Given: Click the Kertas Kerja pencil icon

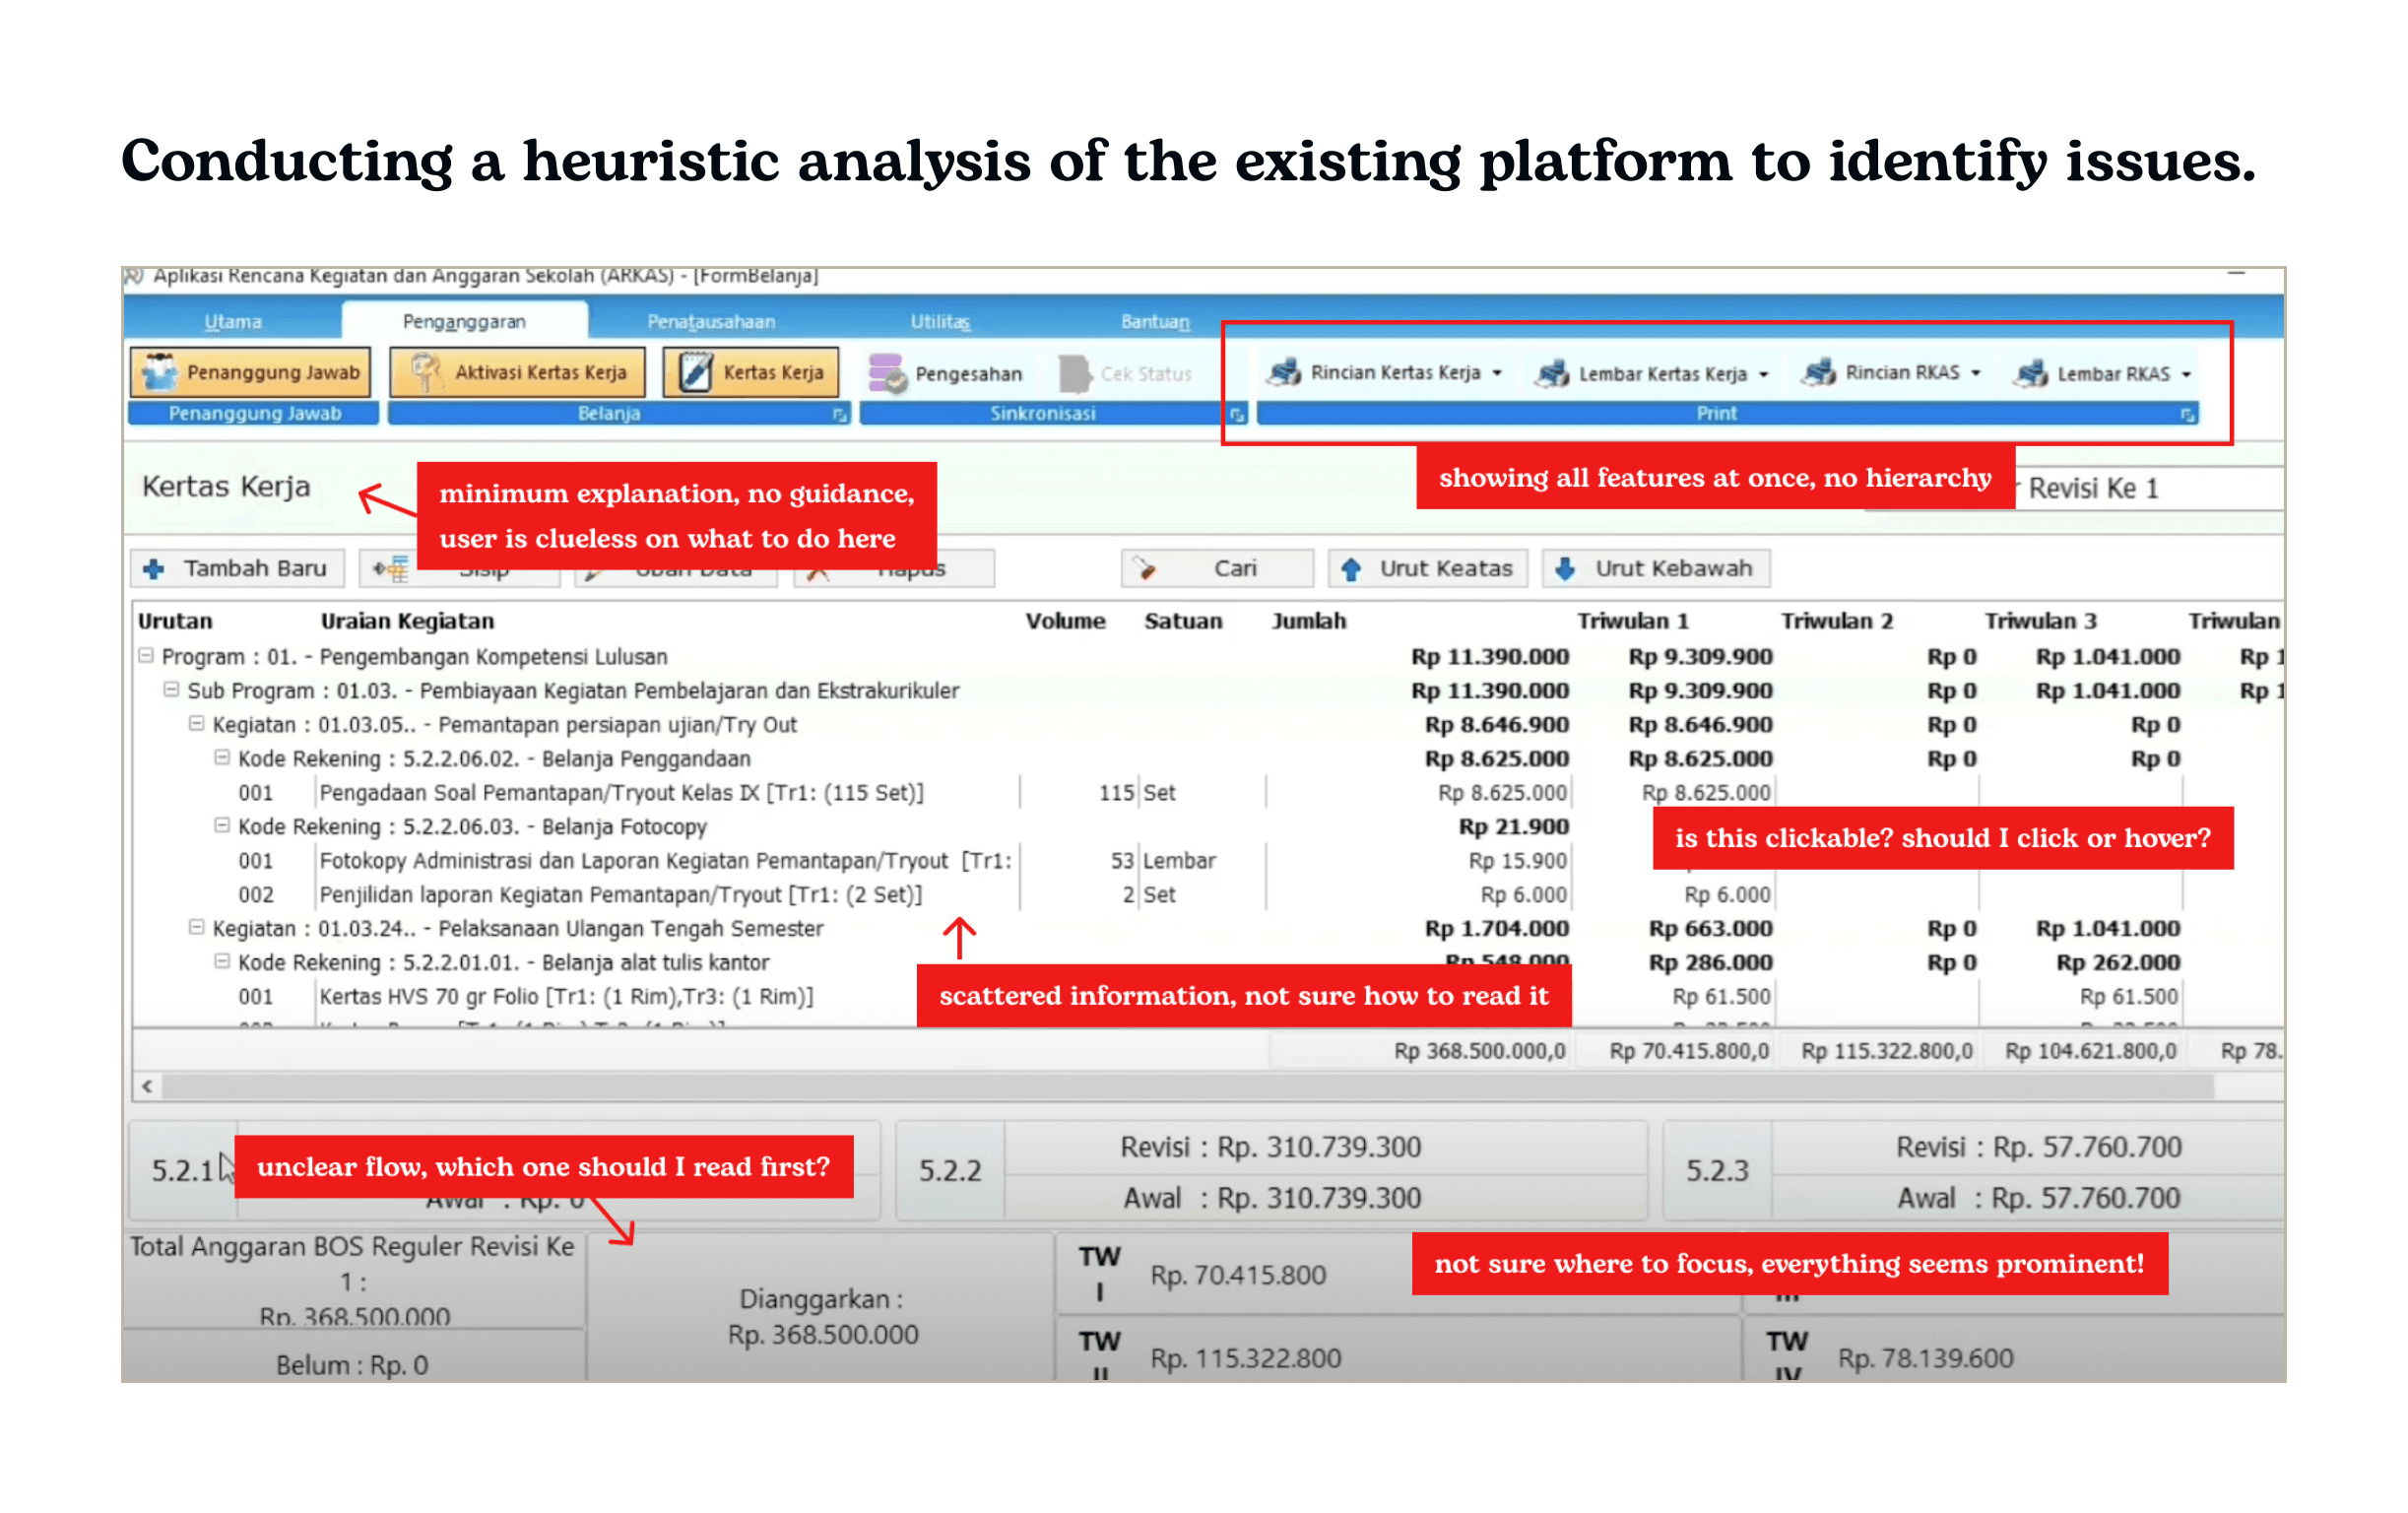Looking at the screenshot, I should pyautogui.click(x=695, y=372).
